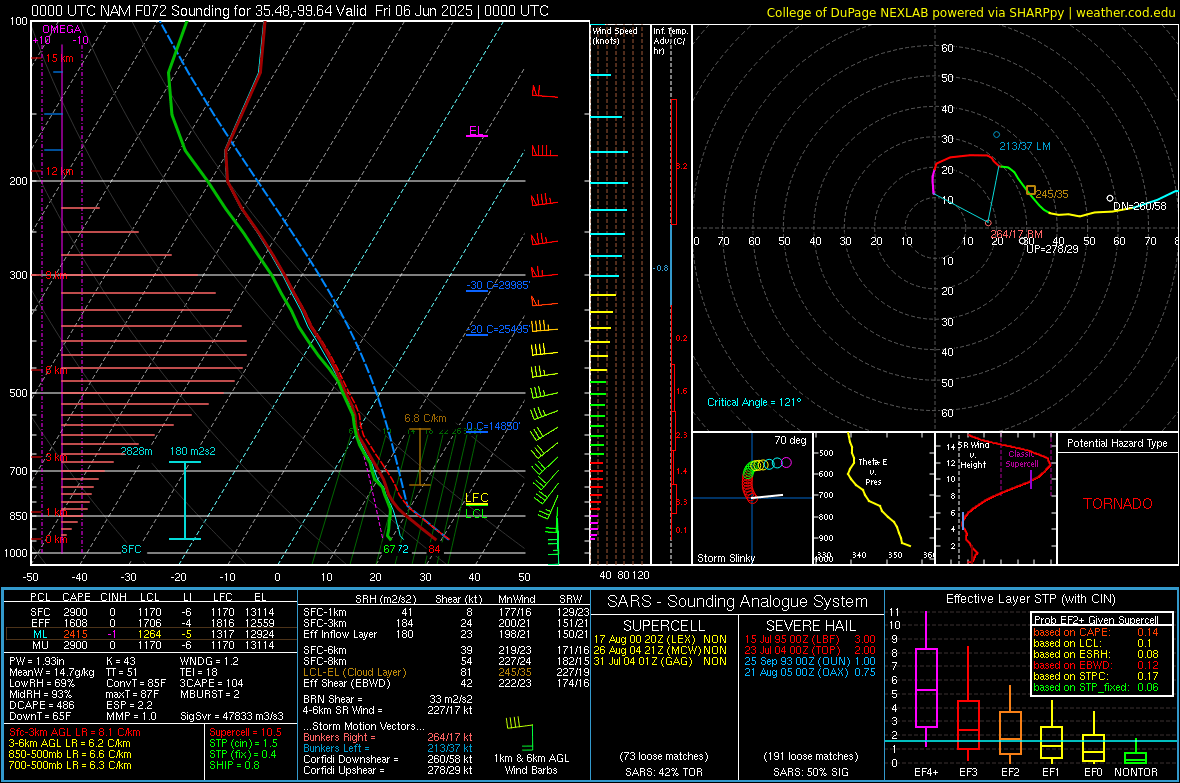
Task: Click the SigSvr = 47833 m3/s3 value
Action: 232,716
